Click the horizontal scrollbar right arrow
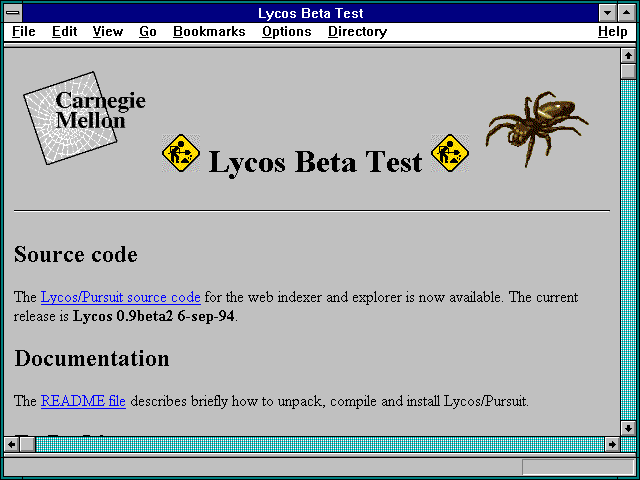Viewport: 640px width, 480px height. point(612,444)
